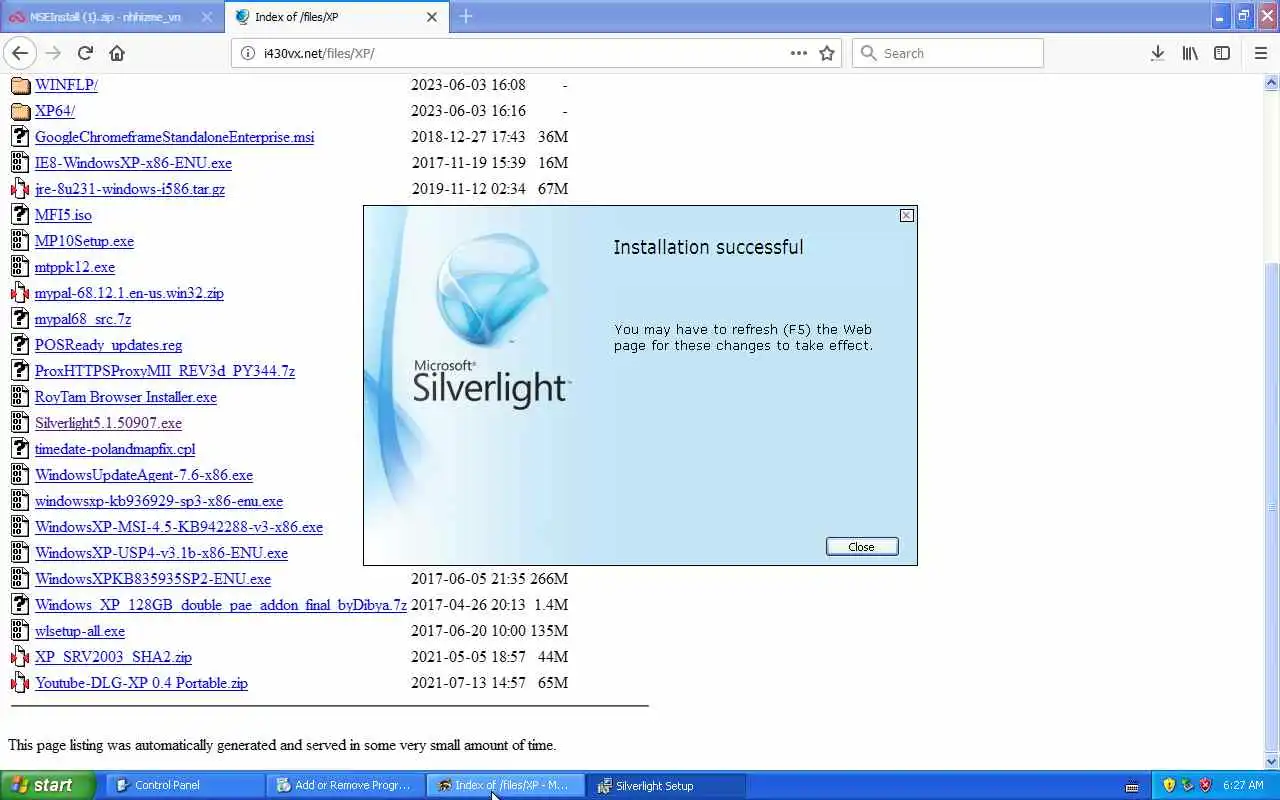Close the Index of /files/XP tab
This screenshot has height=800, width=1280.
432,17
